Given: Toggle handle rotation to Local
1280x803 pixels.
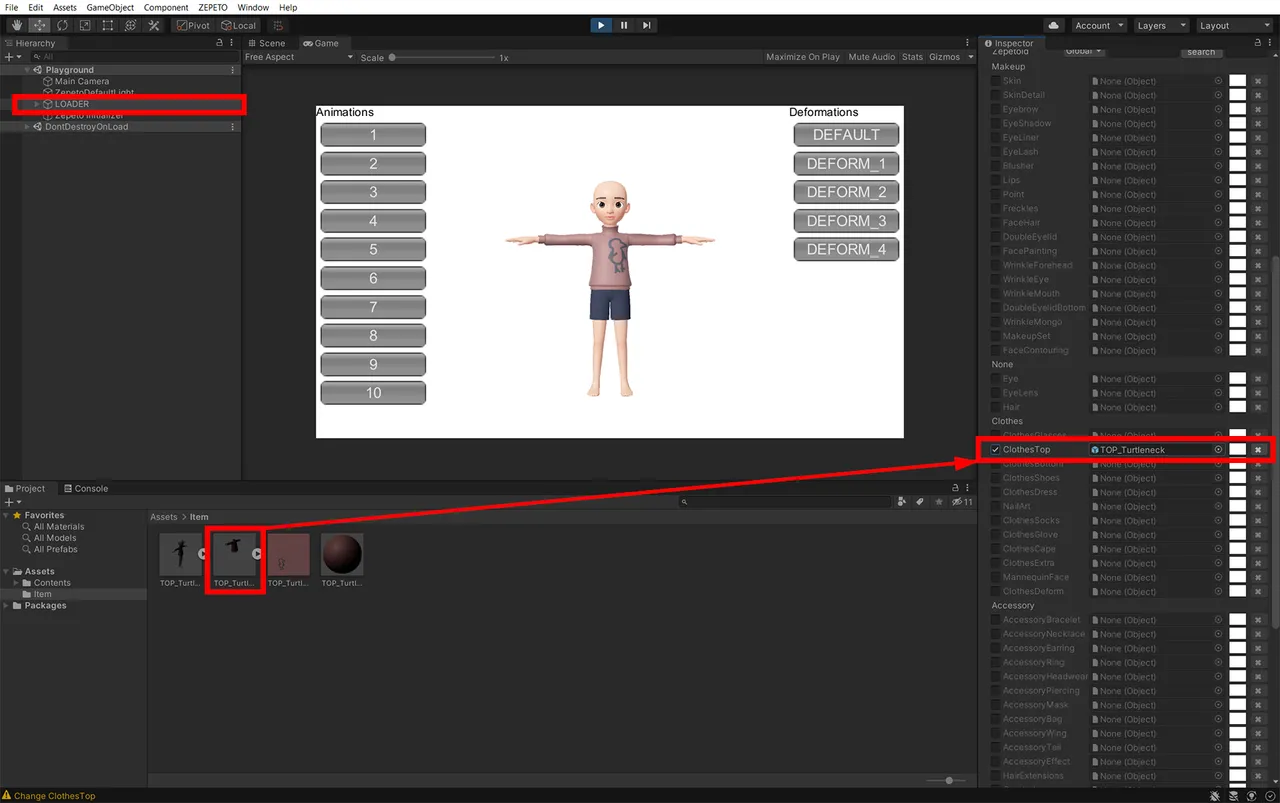Looking at the screenshot, I should point(238,25).
